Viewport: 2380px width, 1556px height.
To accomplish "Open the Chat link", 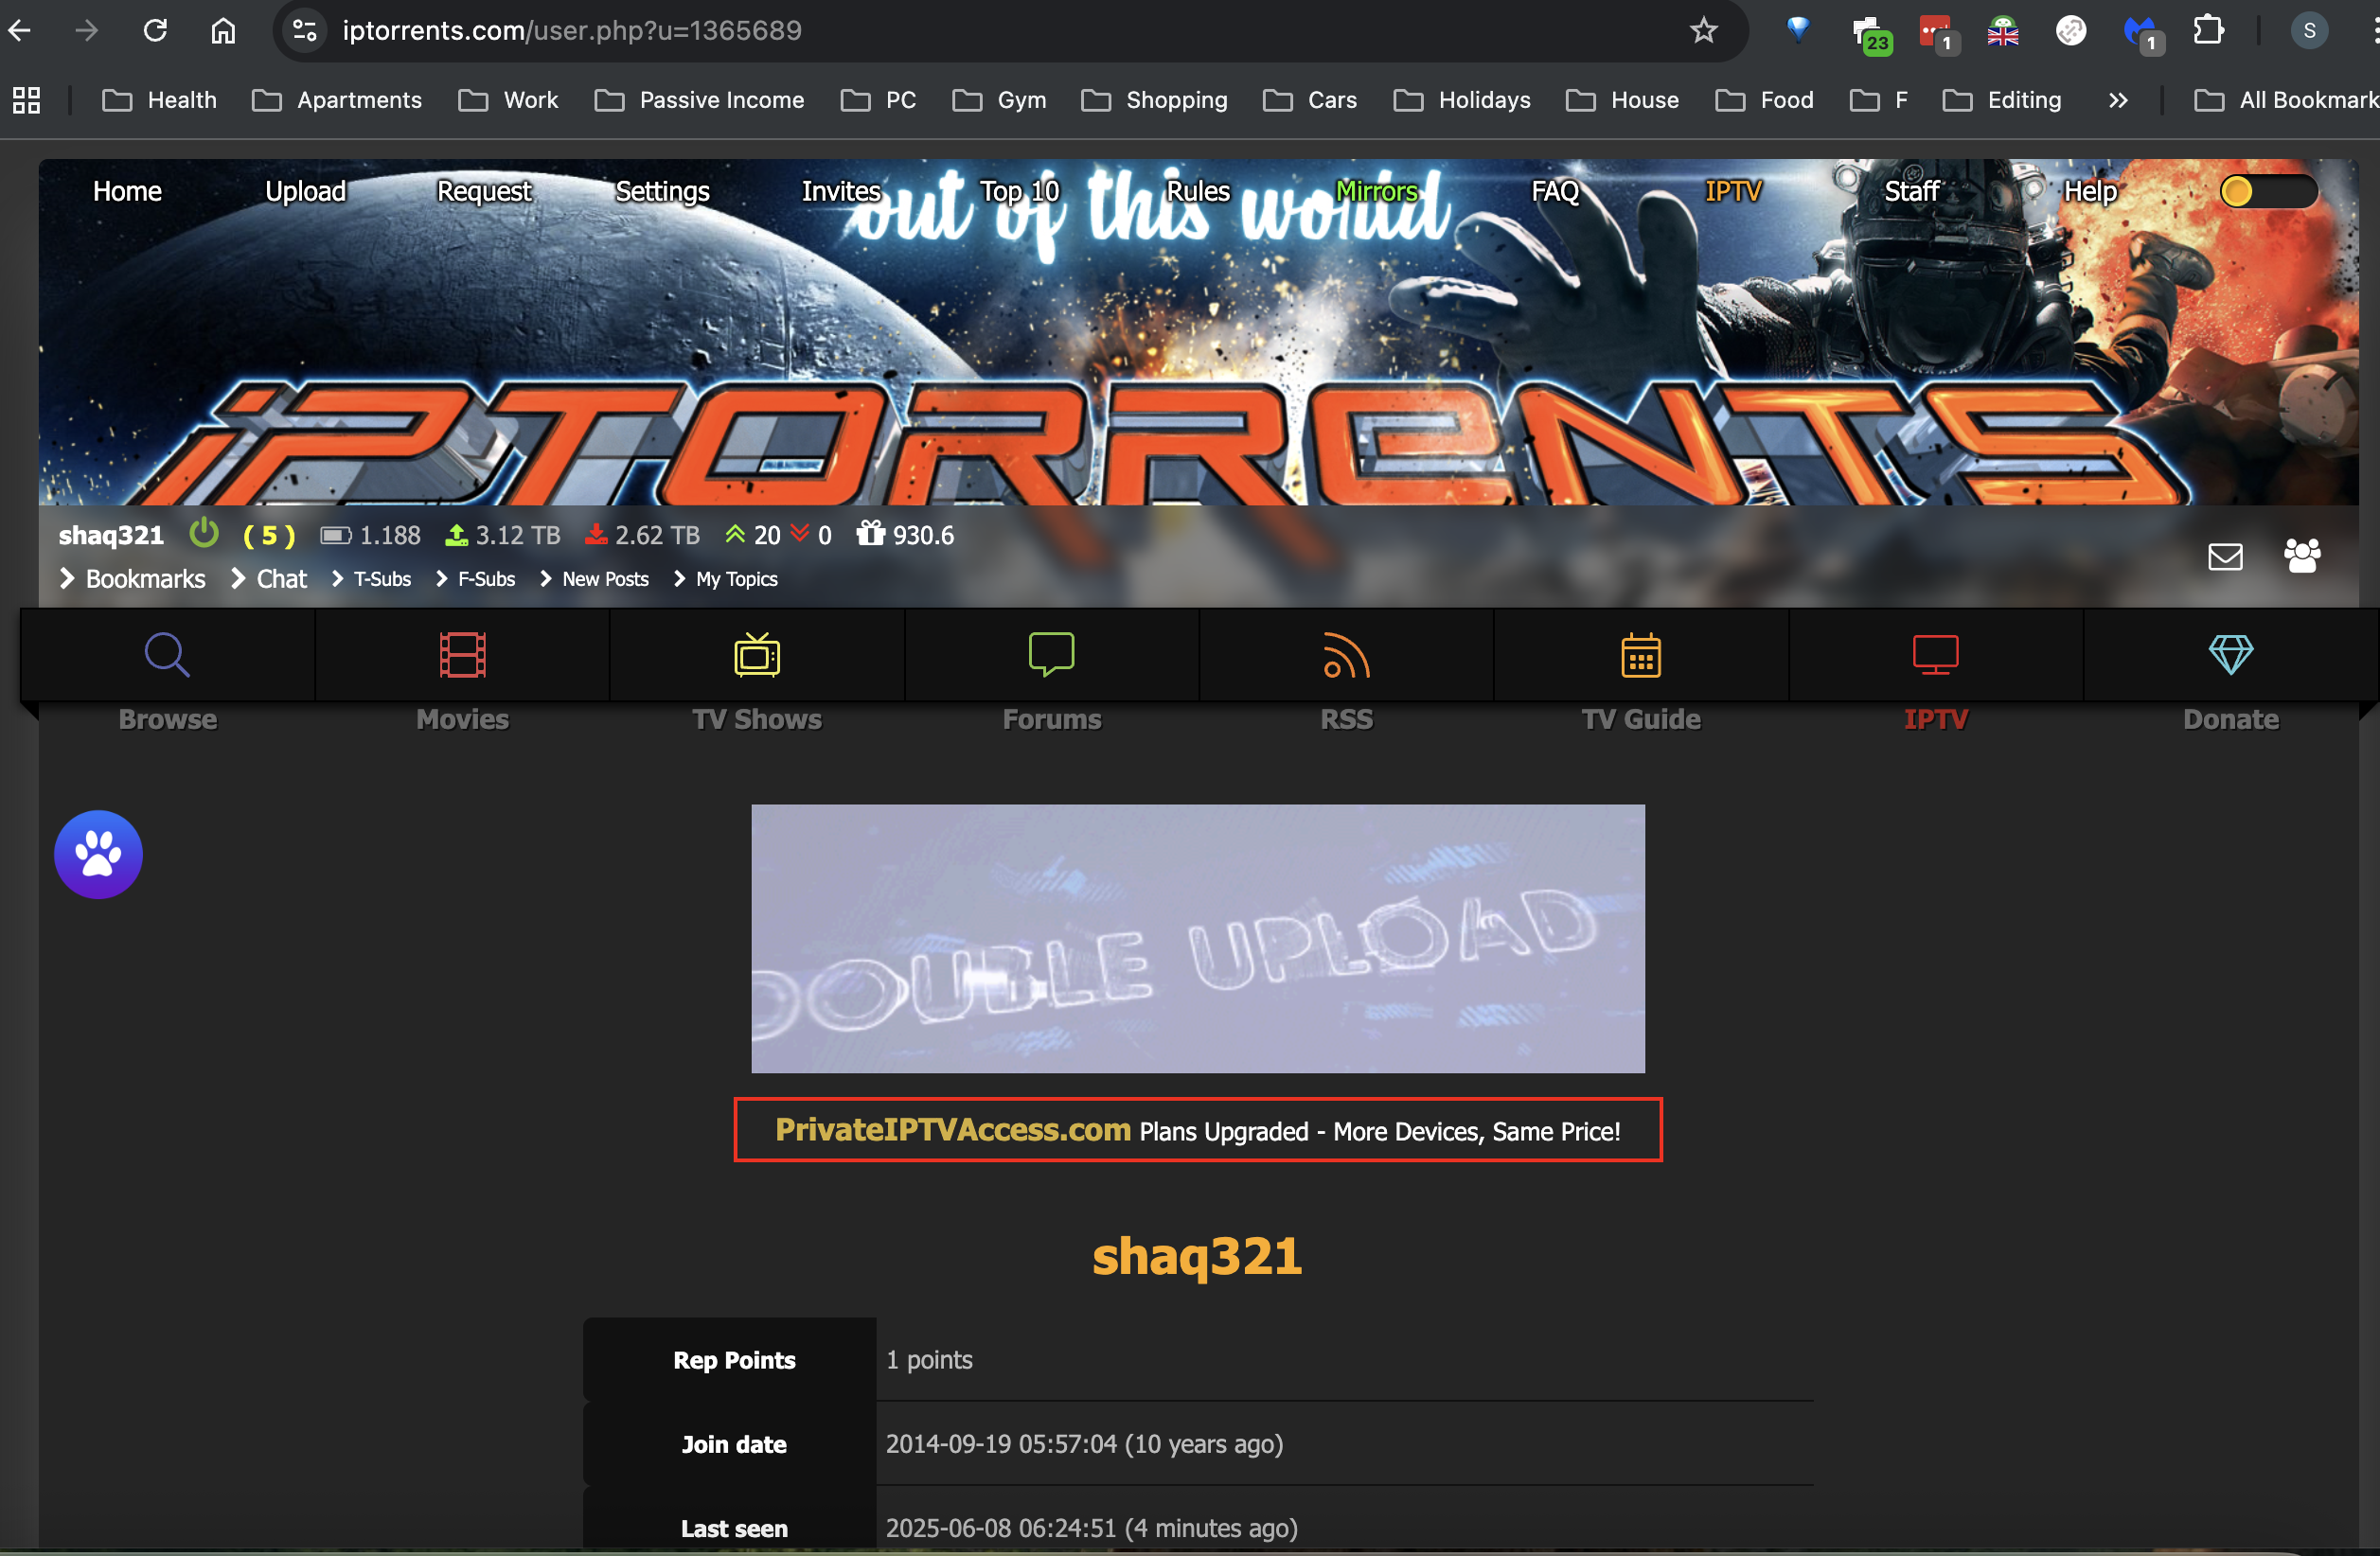I will (281, 579).
